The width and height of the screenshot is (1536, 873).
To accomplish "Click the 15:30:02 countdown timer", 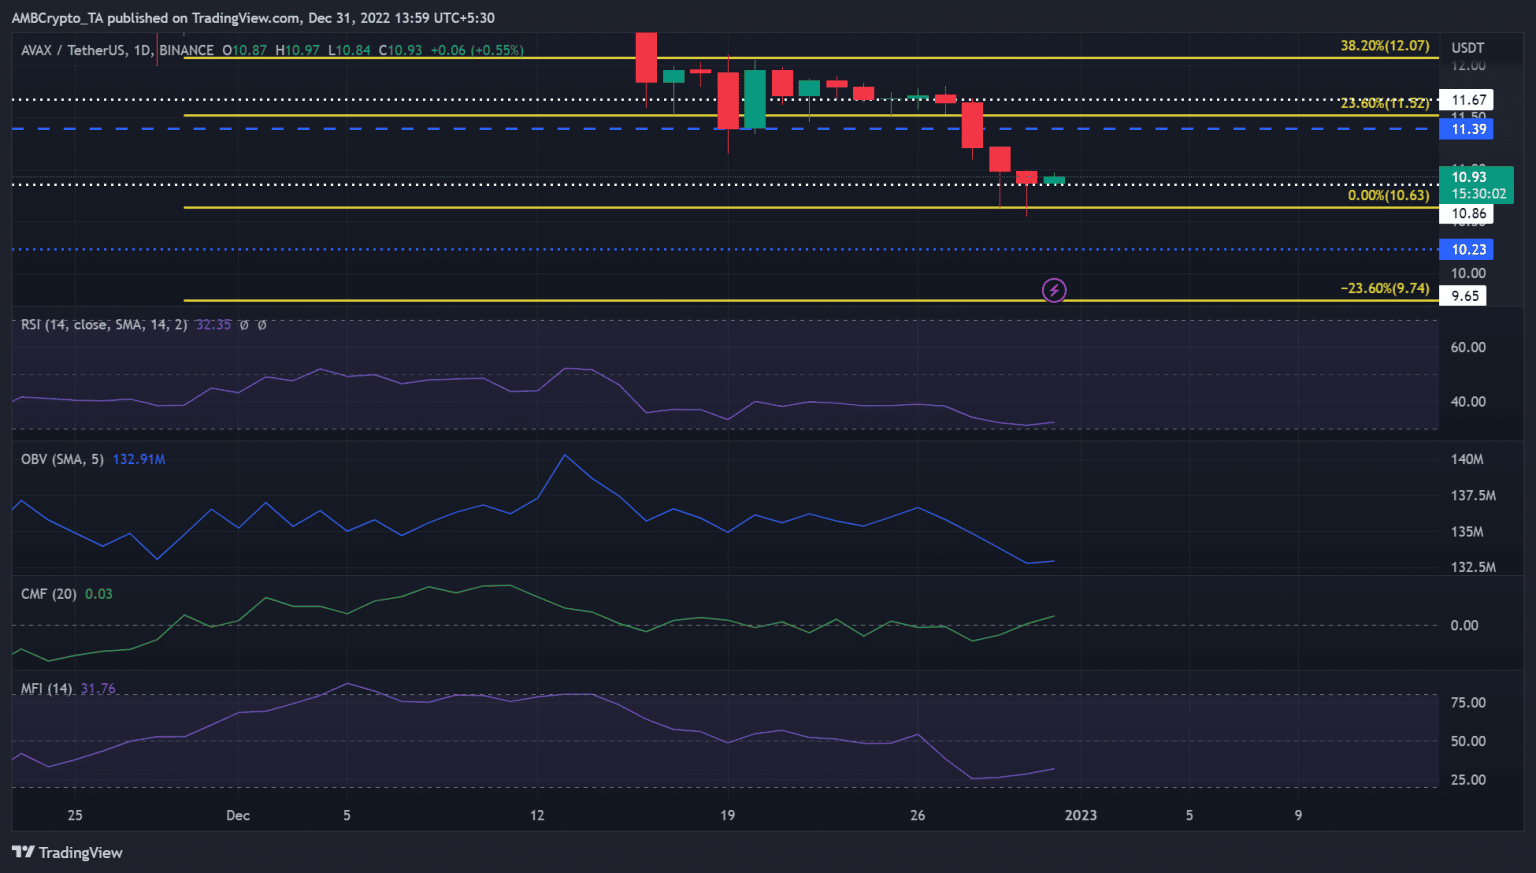I will coord(1479,194).
